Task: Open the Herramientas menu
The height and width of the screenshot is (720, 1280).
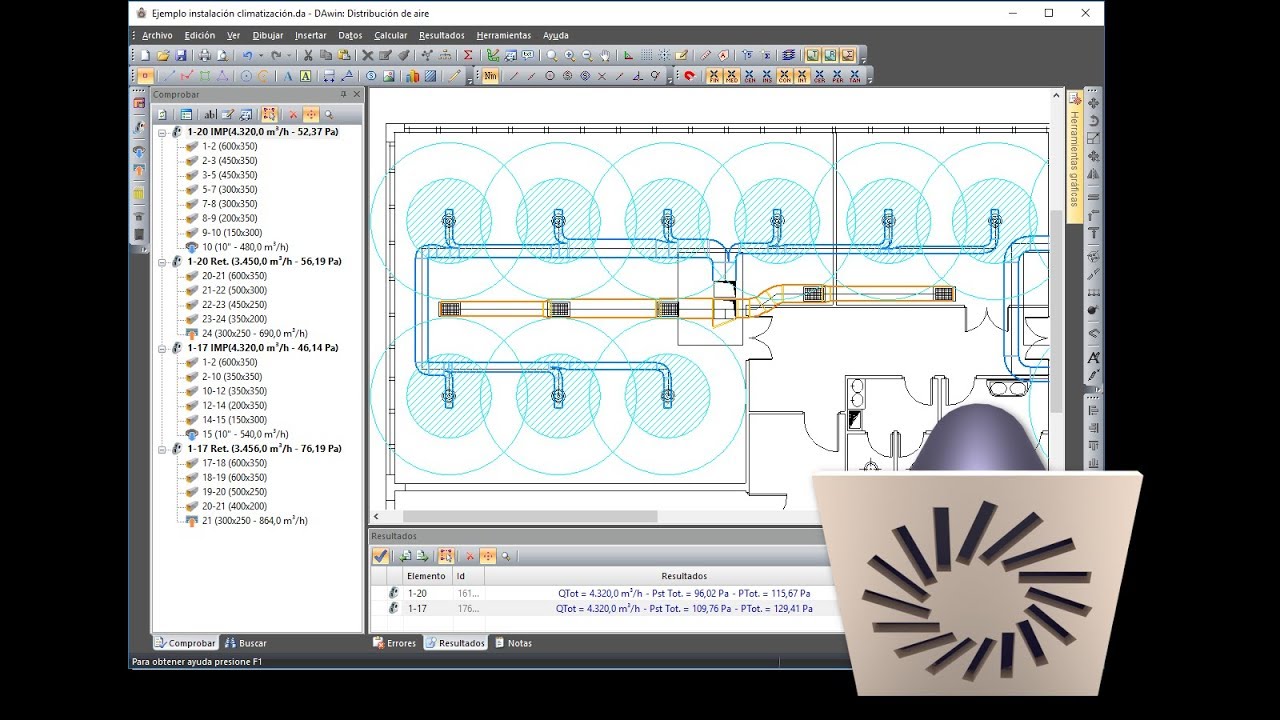Action: [x=504, y=35]
